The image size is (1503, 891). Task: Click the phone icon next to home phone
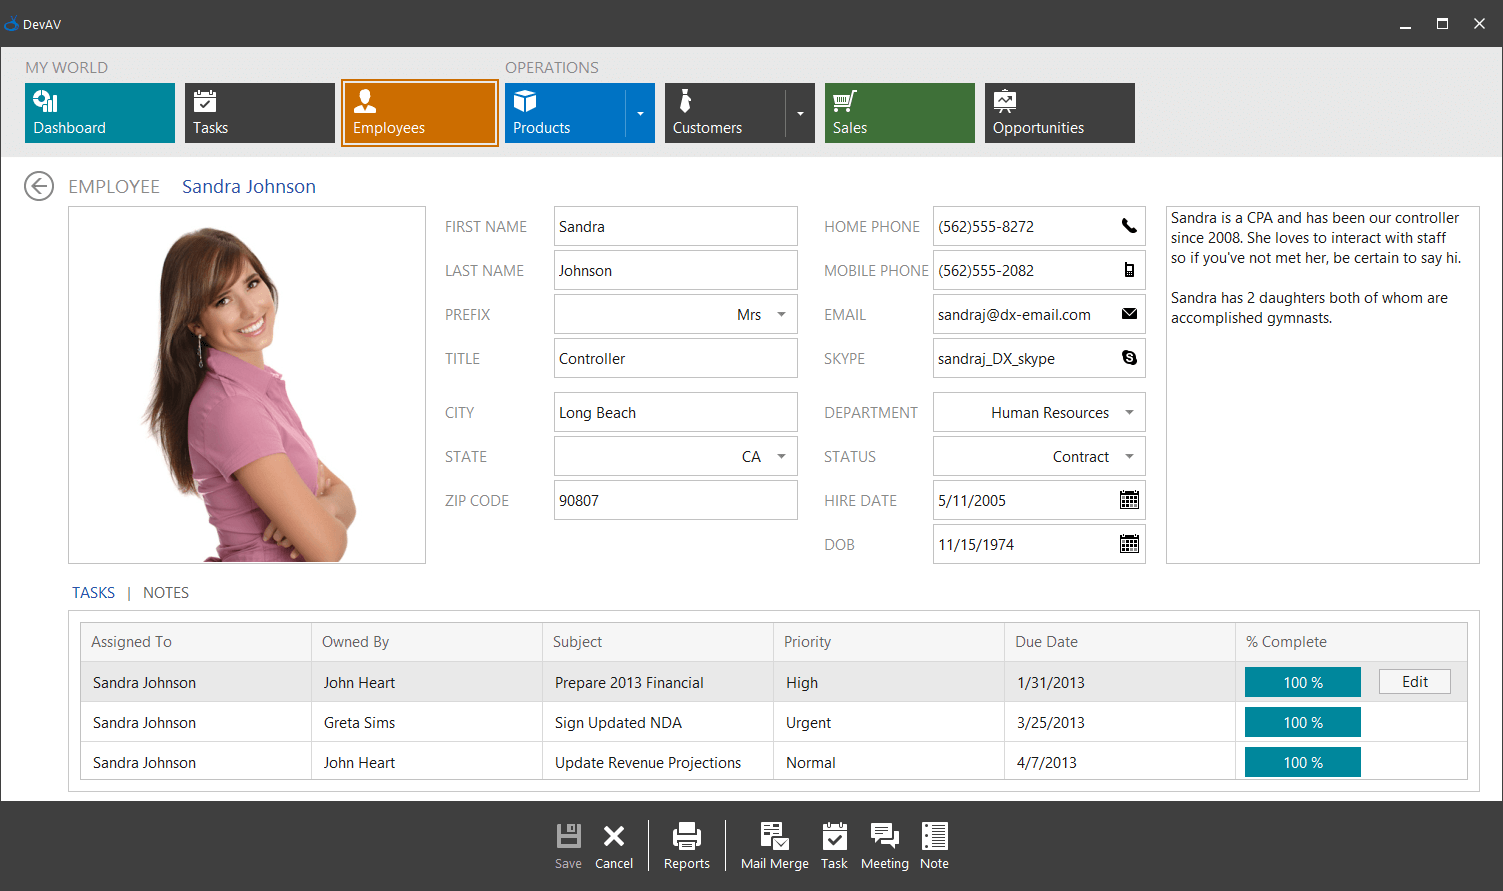(1129, 226)
